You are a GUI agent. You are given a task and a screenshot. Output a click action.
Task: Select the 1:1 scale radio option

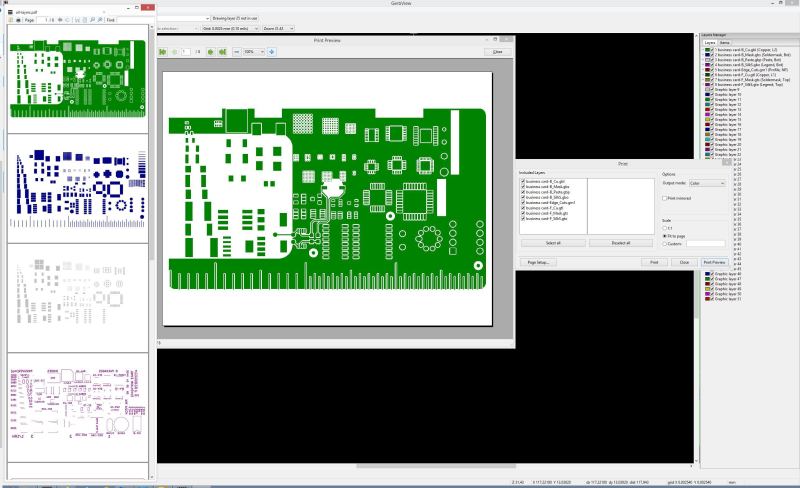(x=665, y=228)
